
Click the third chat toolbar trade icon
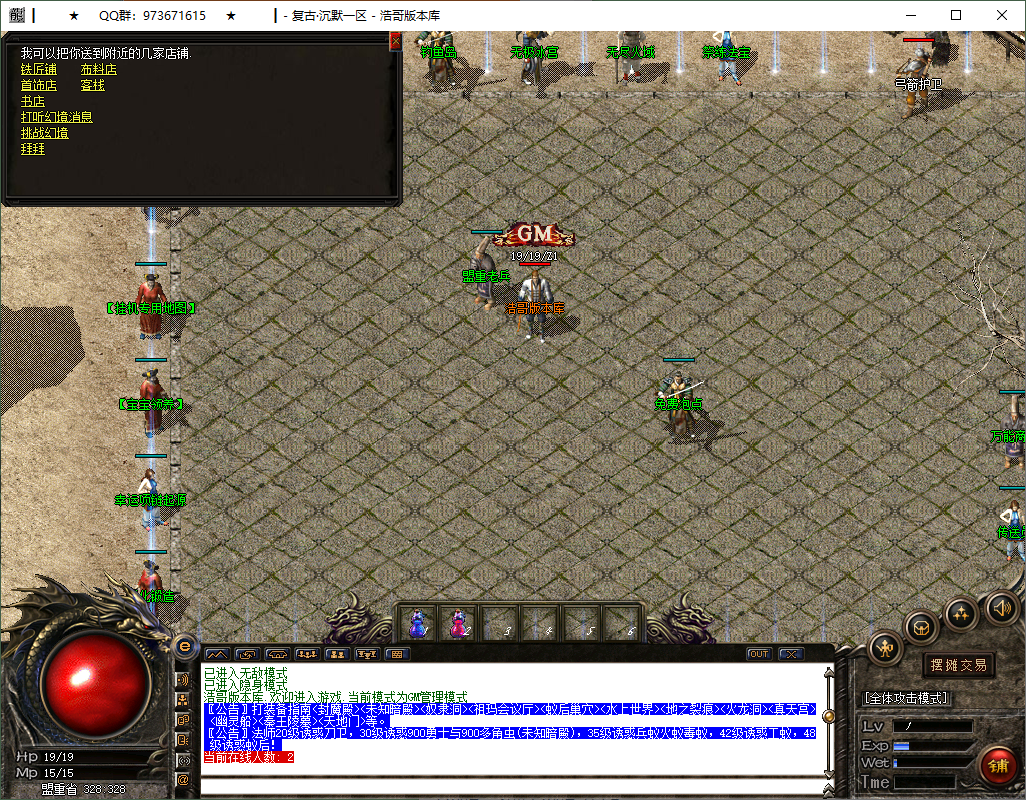pyautogui.click(x=277, y=654)
